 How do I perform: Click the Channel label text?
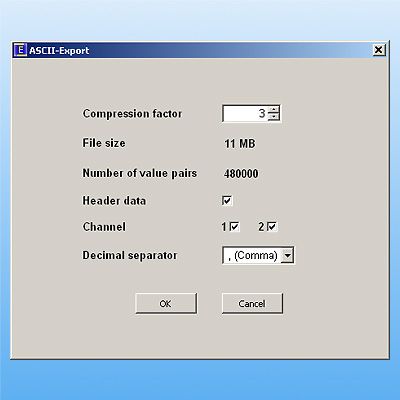click(x=104, y=227)
